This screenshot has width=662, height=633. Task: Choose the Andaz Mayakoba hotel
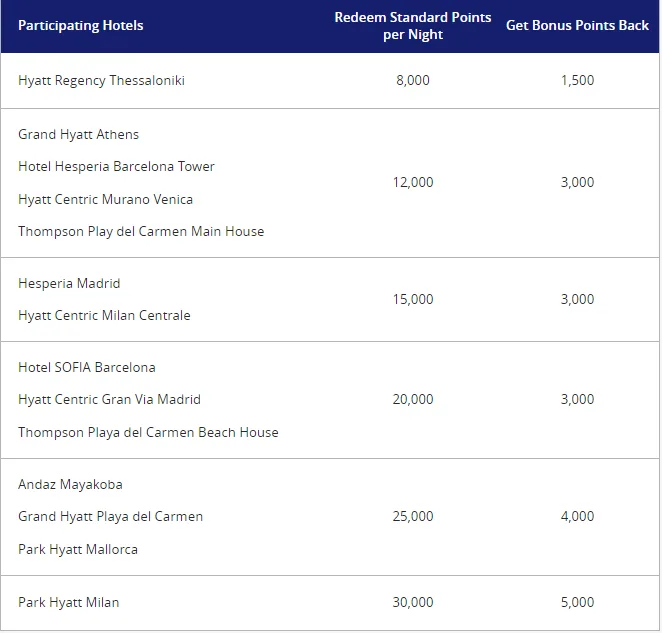pos(70,484)
